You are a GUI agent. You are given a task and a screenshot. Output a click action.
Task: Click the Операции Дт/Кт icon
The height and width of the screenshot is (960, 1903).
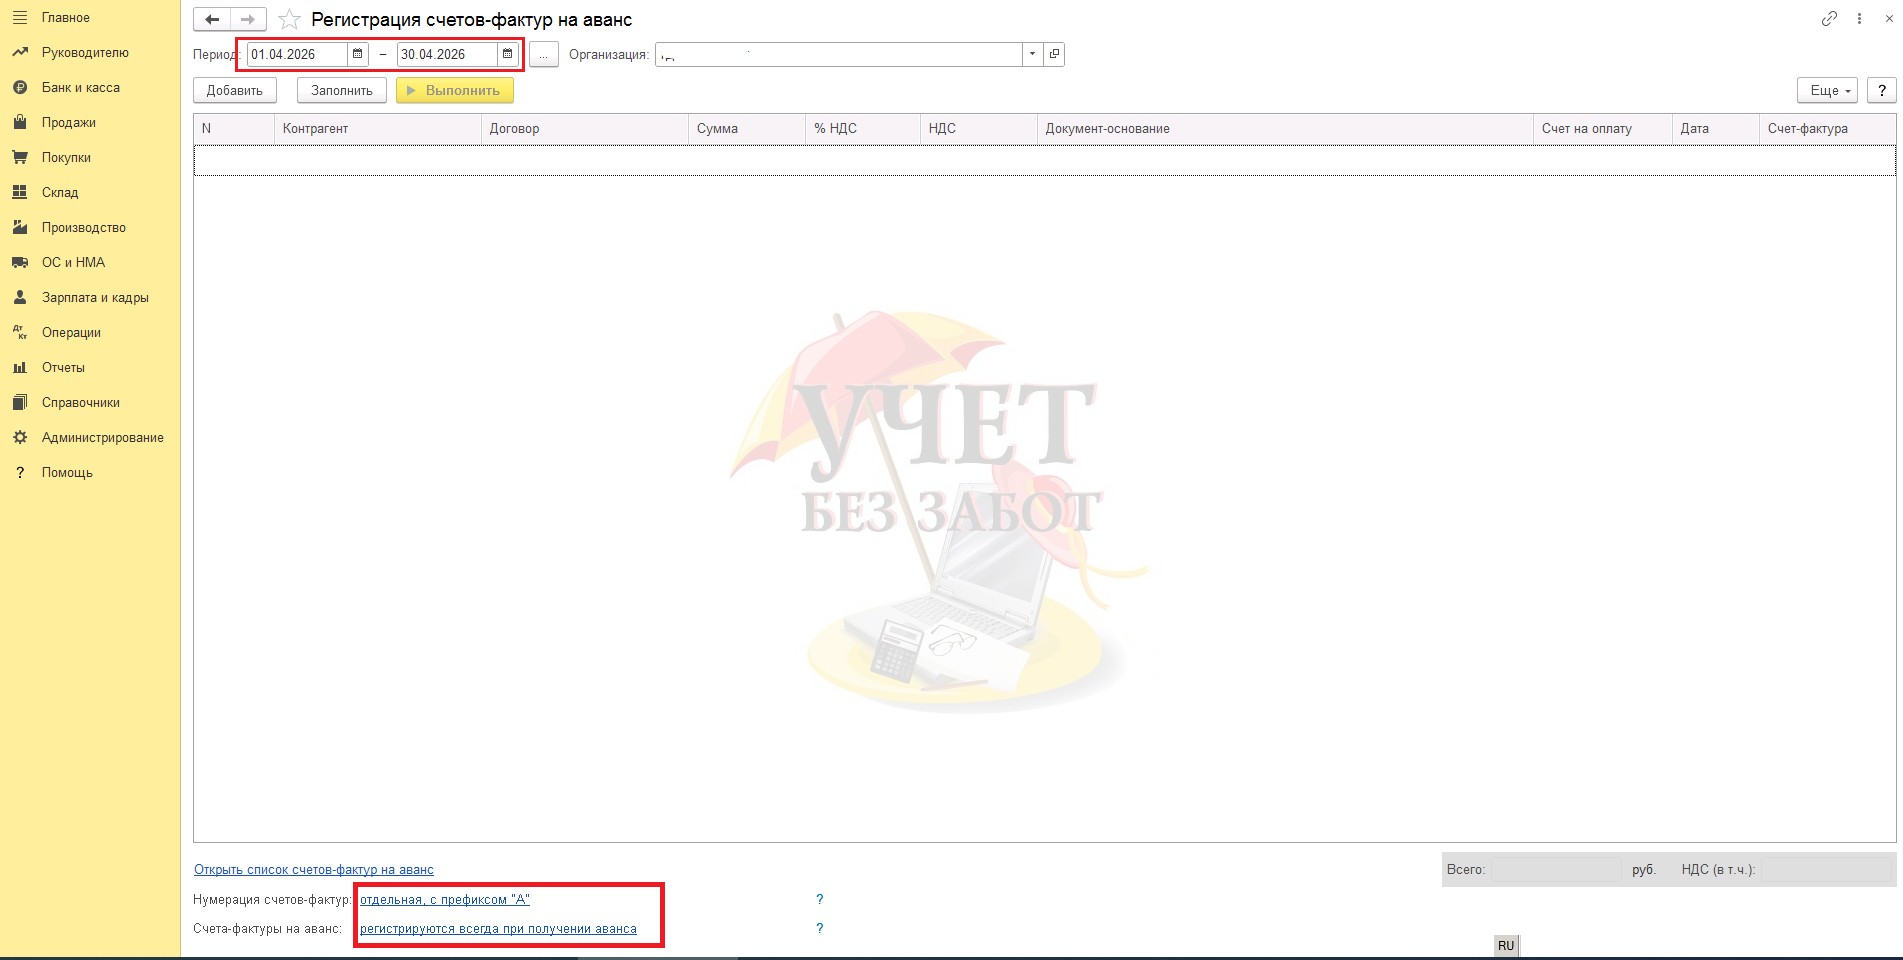[x=20, y=332]
